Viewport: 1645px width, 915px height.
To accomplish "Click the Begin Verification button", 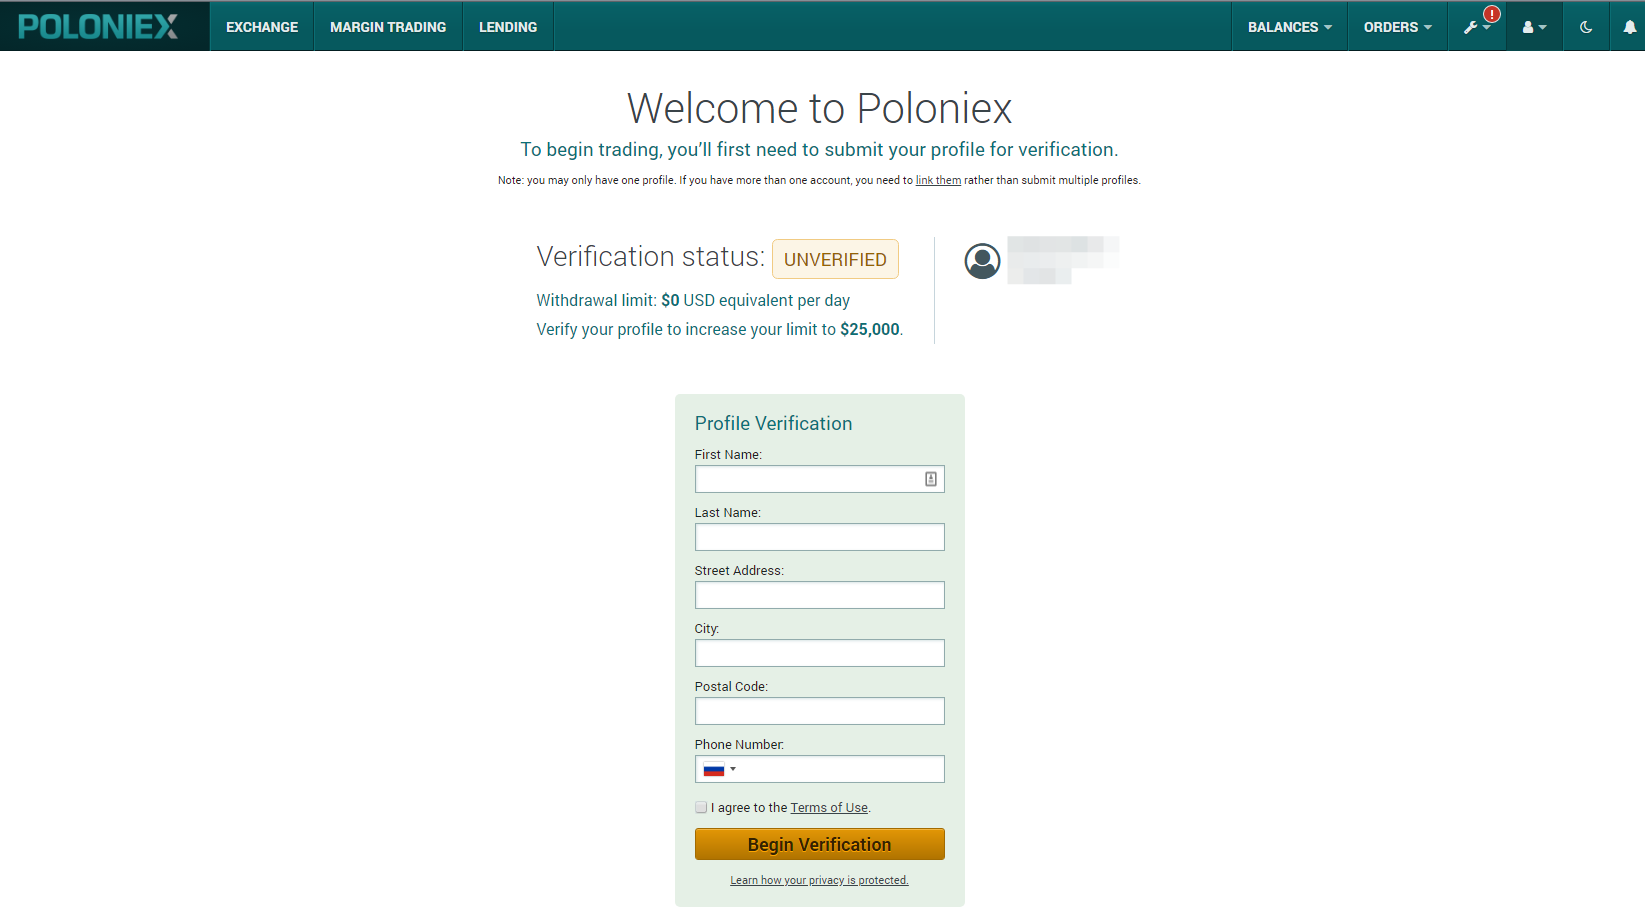I will click(820, 844).
